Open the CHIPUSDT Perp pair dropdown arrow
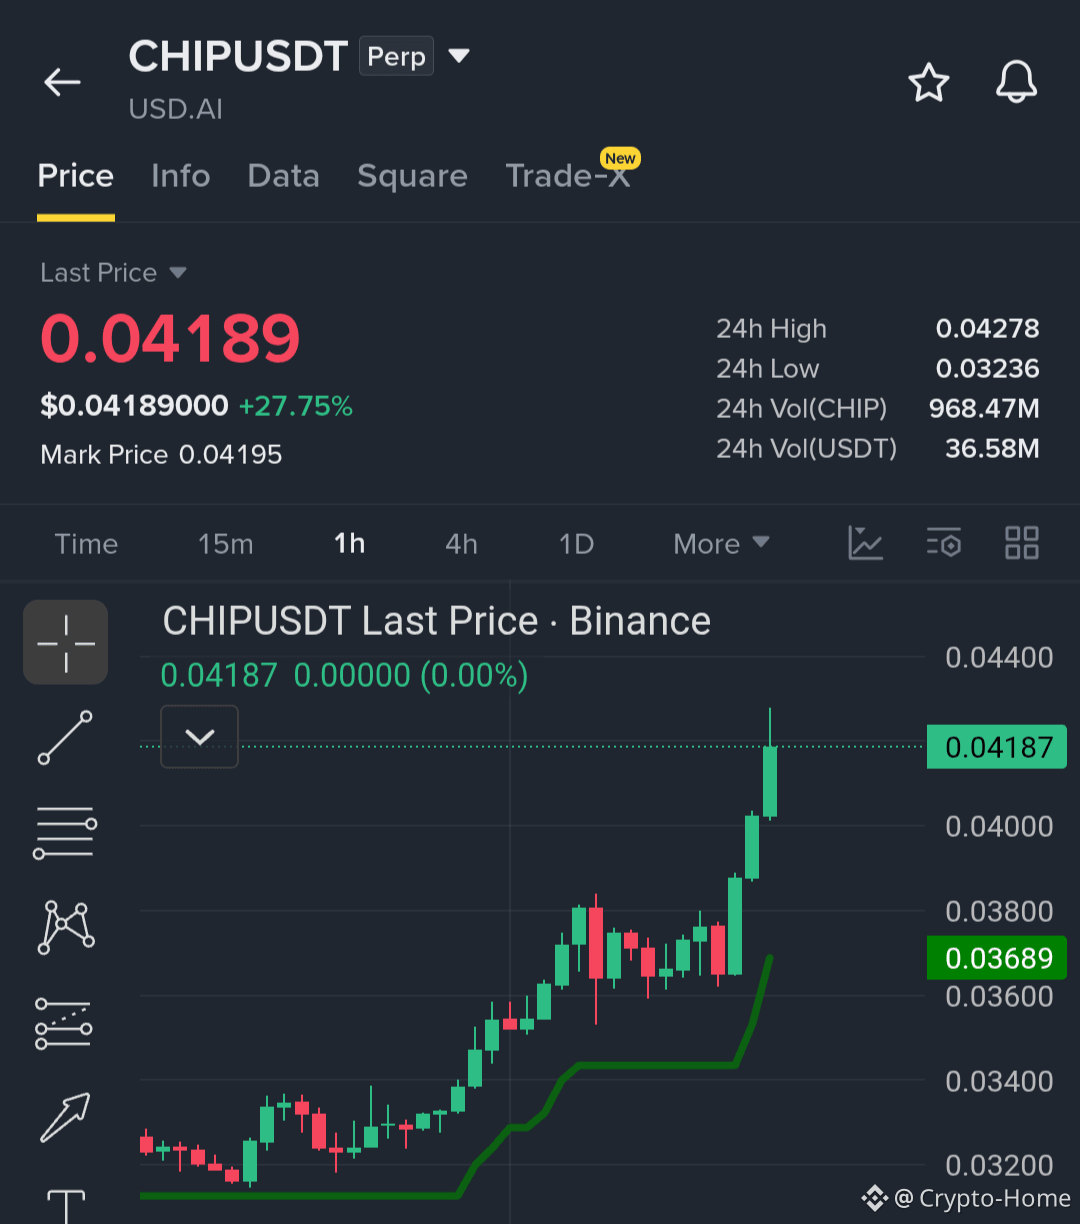The height and width of the screenshot is (1224, 1080). click(459, 56)
